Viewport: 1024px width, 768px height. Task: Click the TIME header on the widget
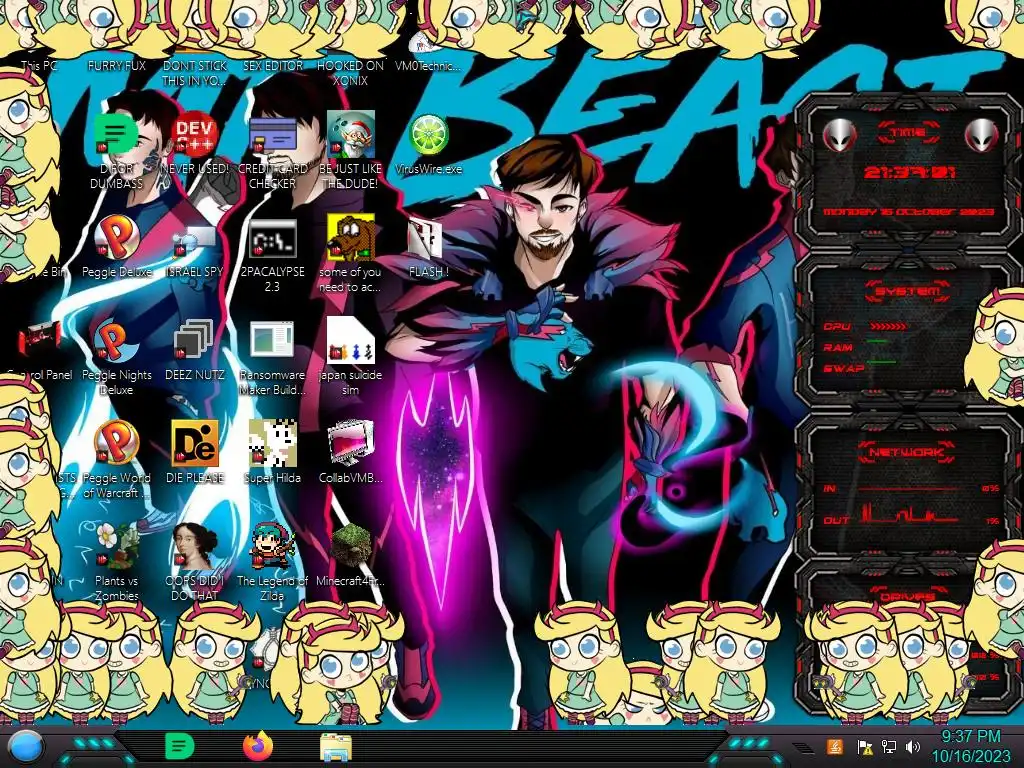tap(908, 133)
